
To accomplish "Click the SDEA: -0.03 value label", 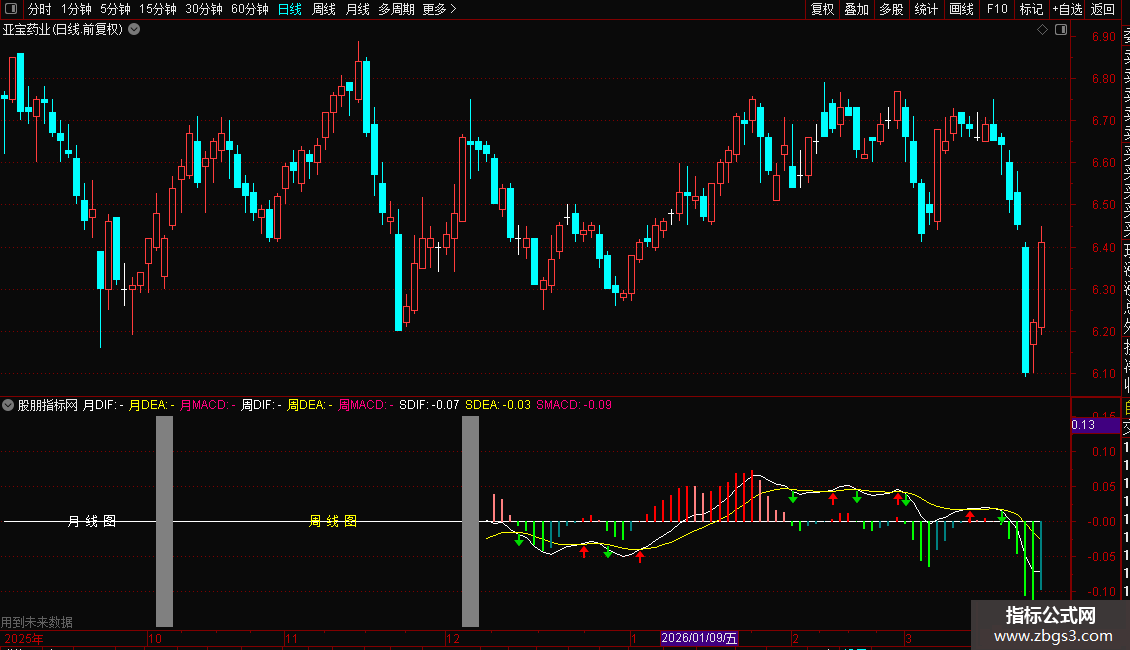I will 497,405.
